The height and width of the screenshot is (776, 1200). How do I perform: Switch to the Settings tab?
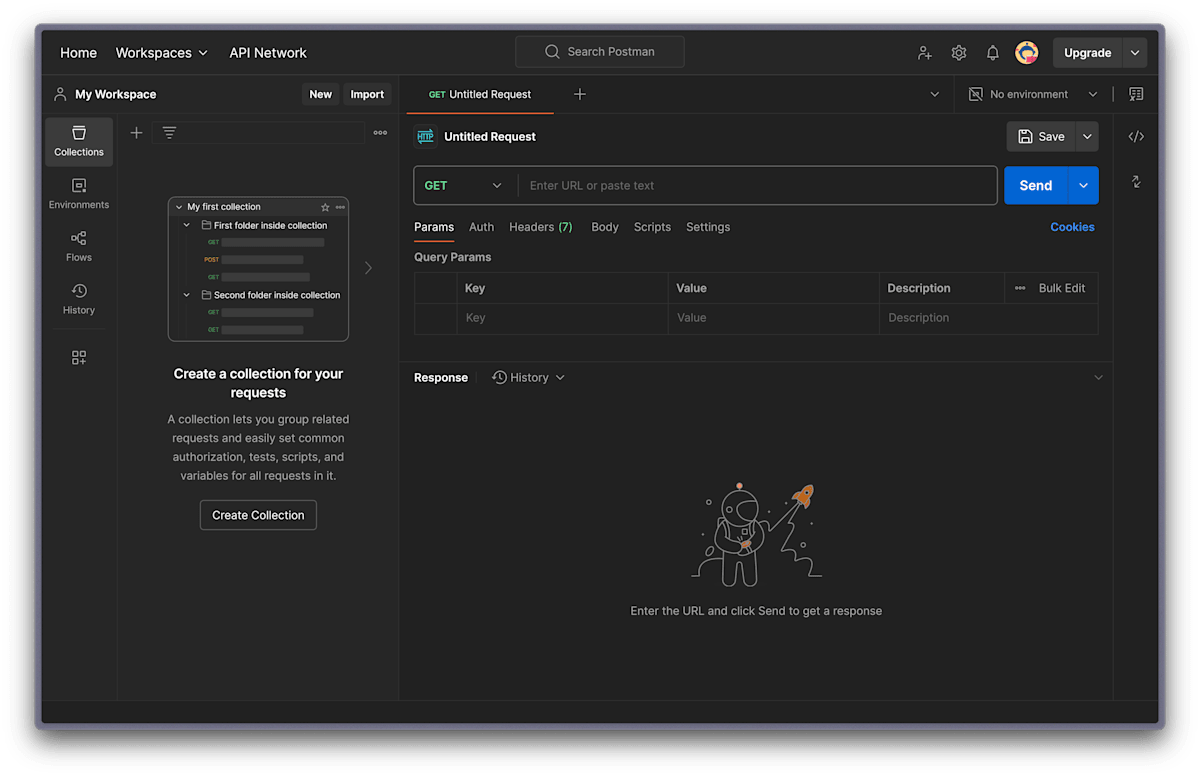[x=708, y=227]
